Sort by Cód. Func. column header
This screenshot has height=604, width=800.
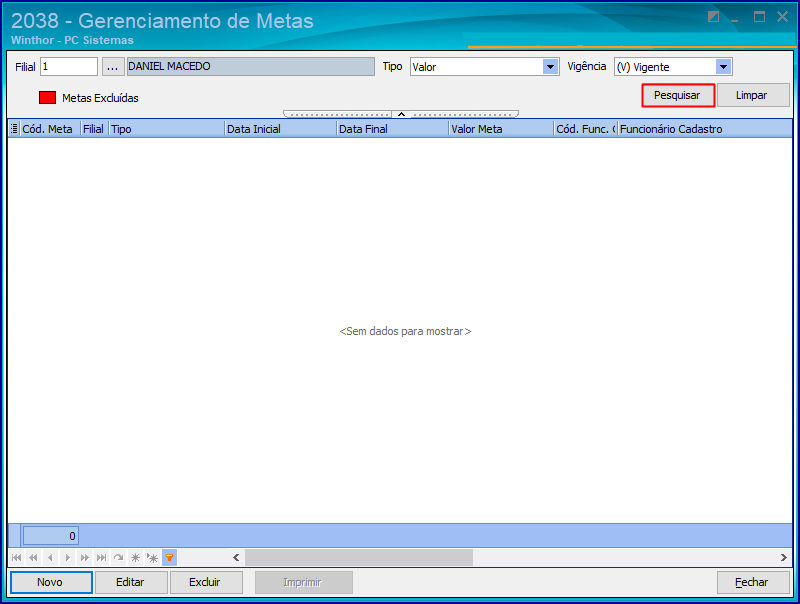pos(586,129)
